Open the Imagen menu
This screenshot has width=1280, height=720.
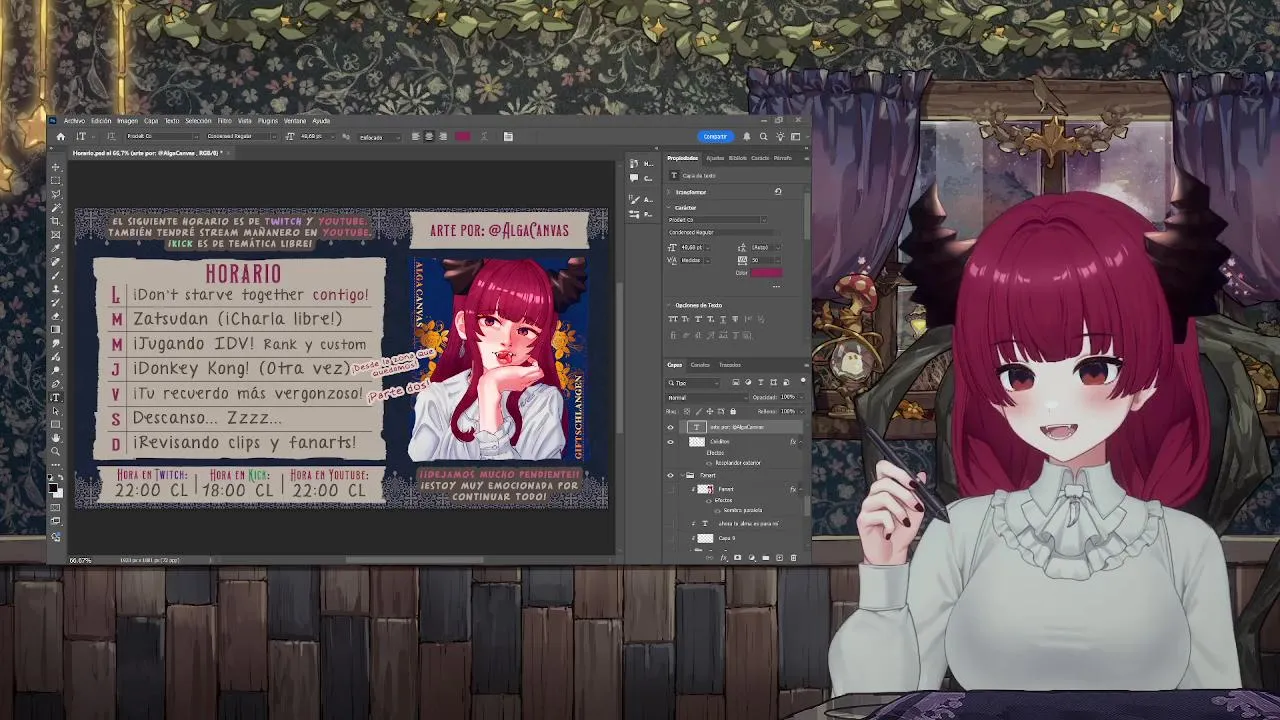click(x=127, y=121)
